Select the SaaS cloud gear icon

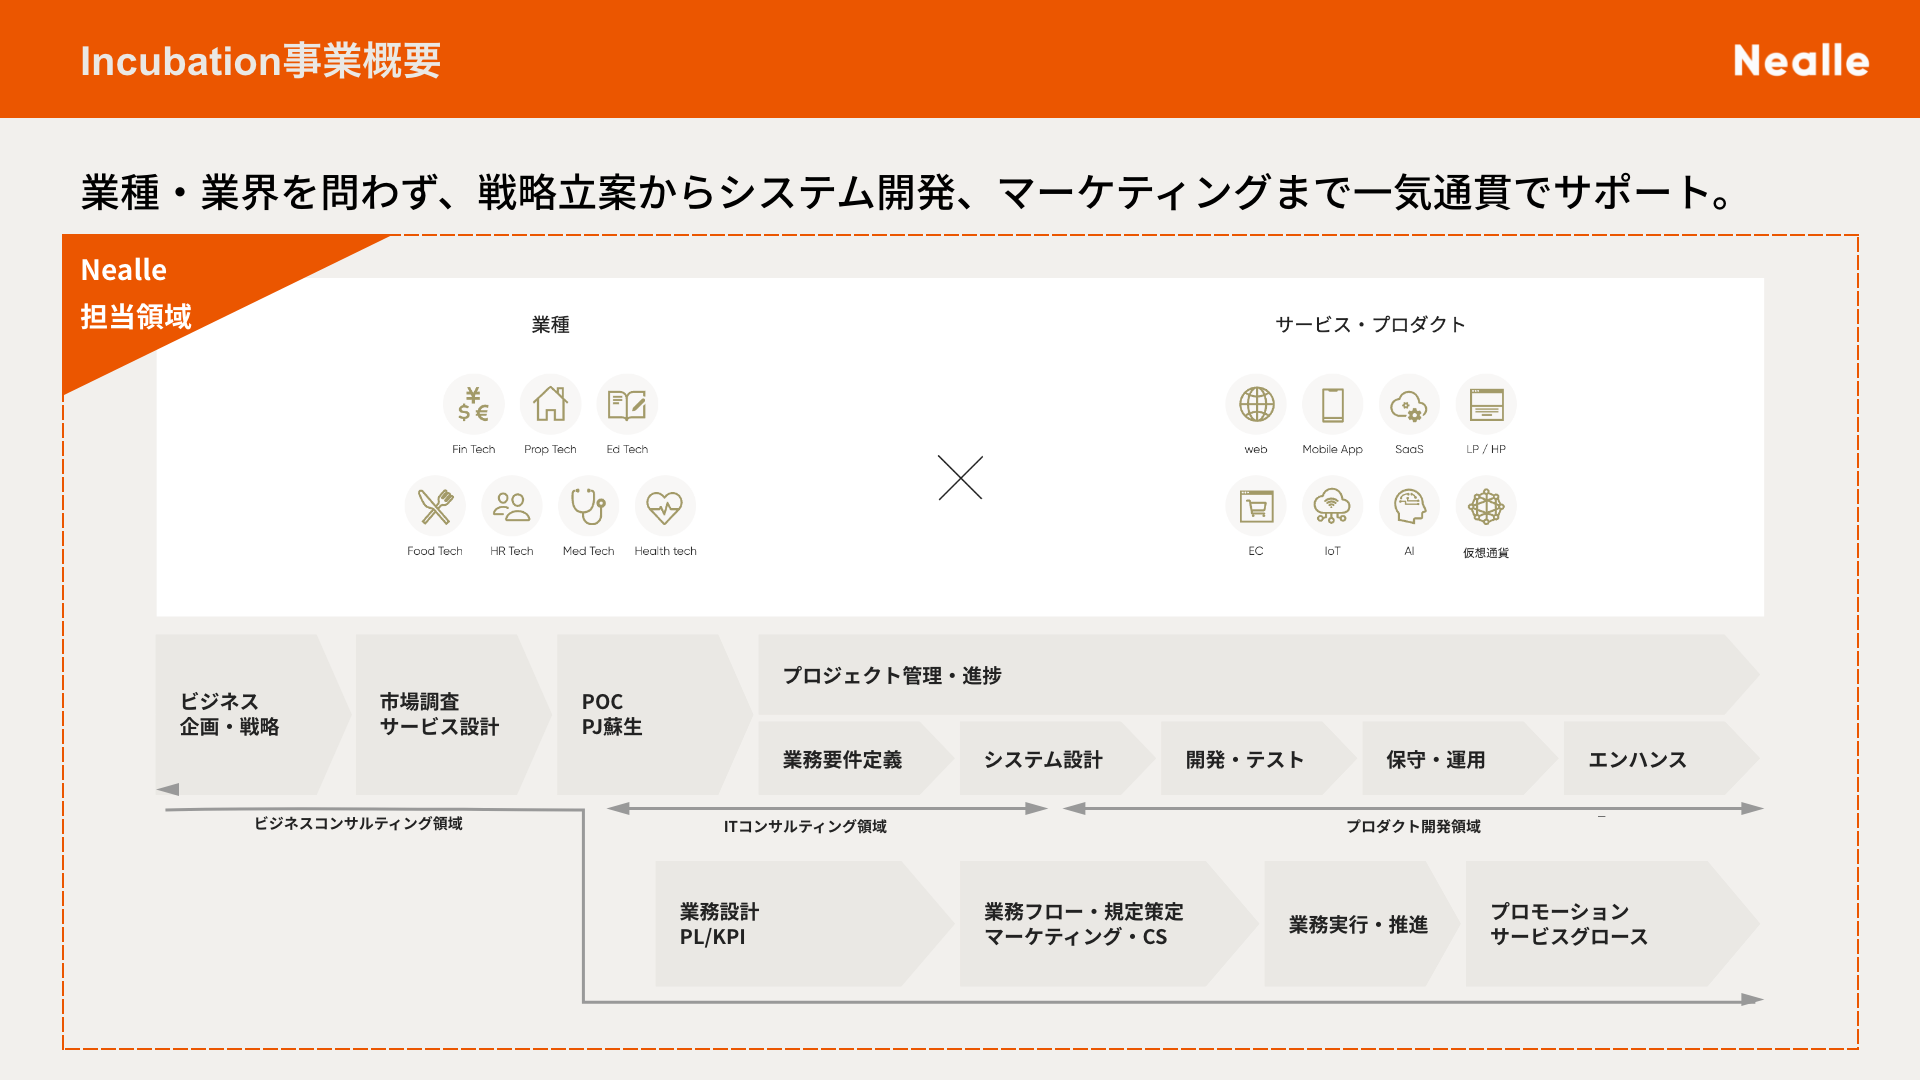click(1409, 405)
